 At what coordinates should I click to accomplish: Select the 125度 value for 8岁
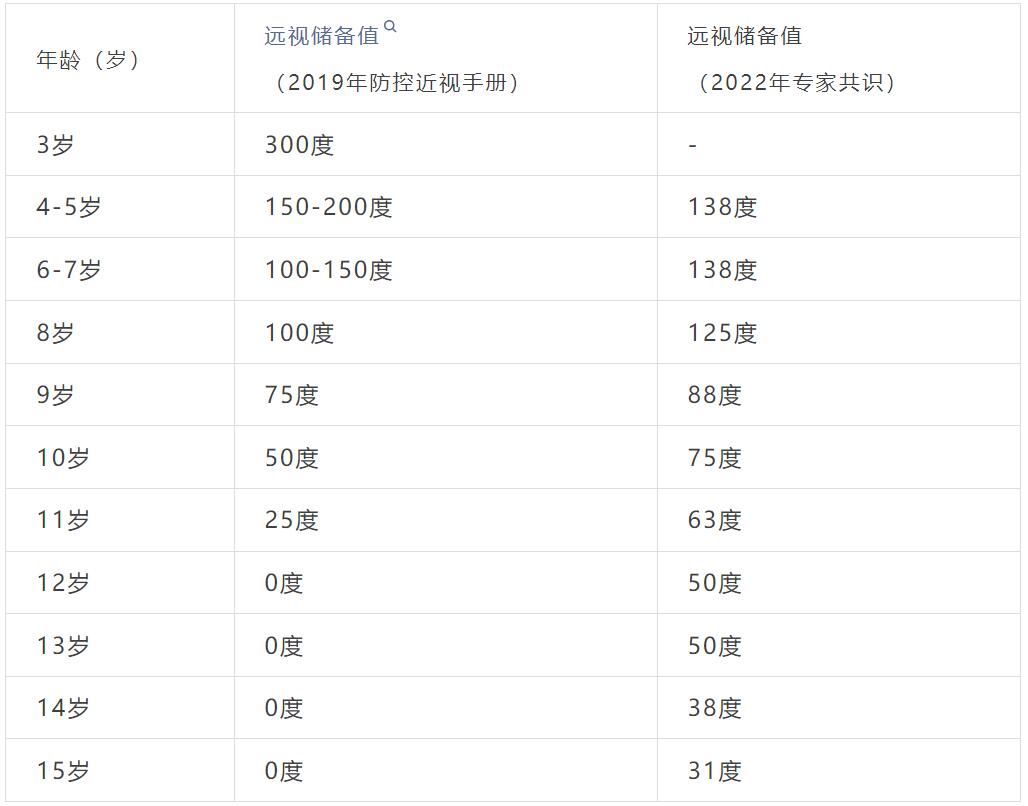pos(722,333)
